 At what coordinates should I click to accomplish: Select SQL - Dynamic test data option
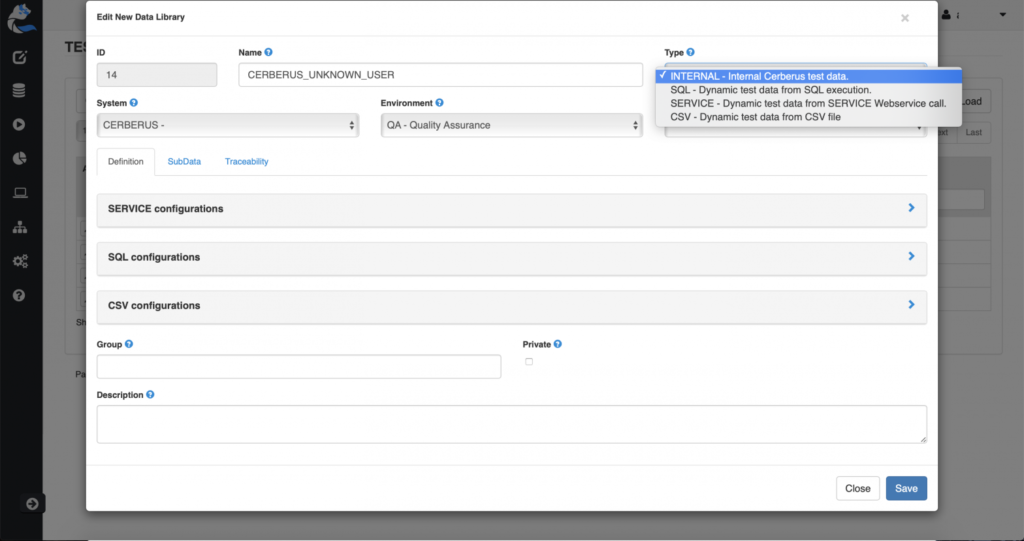tap(808, 90)
